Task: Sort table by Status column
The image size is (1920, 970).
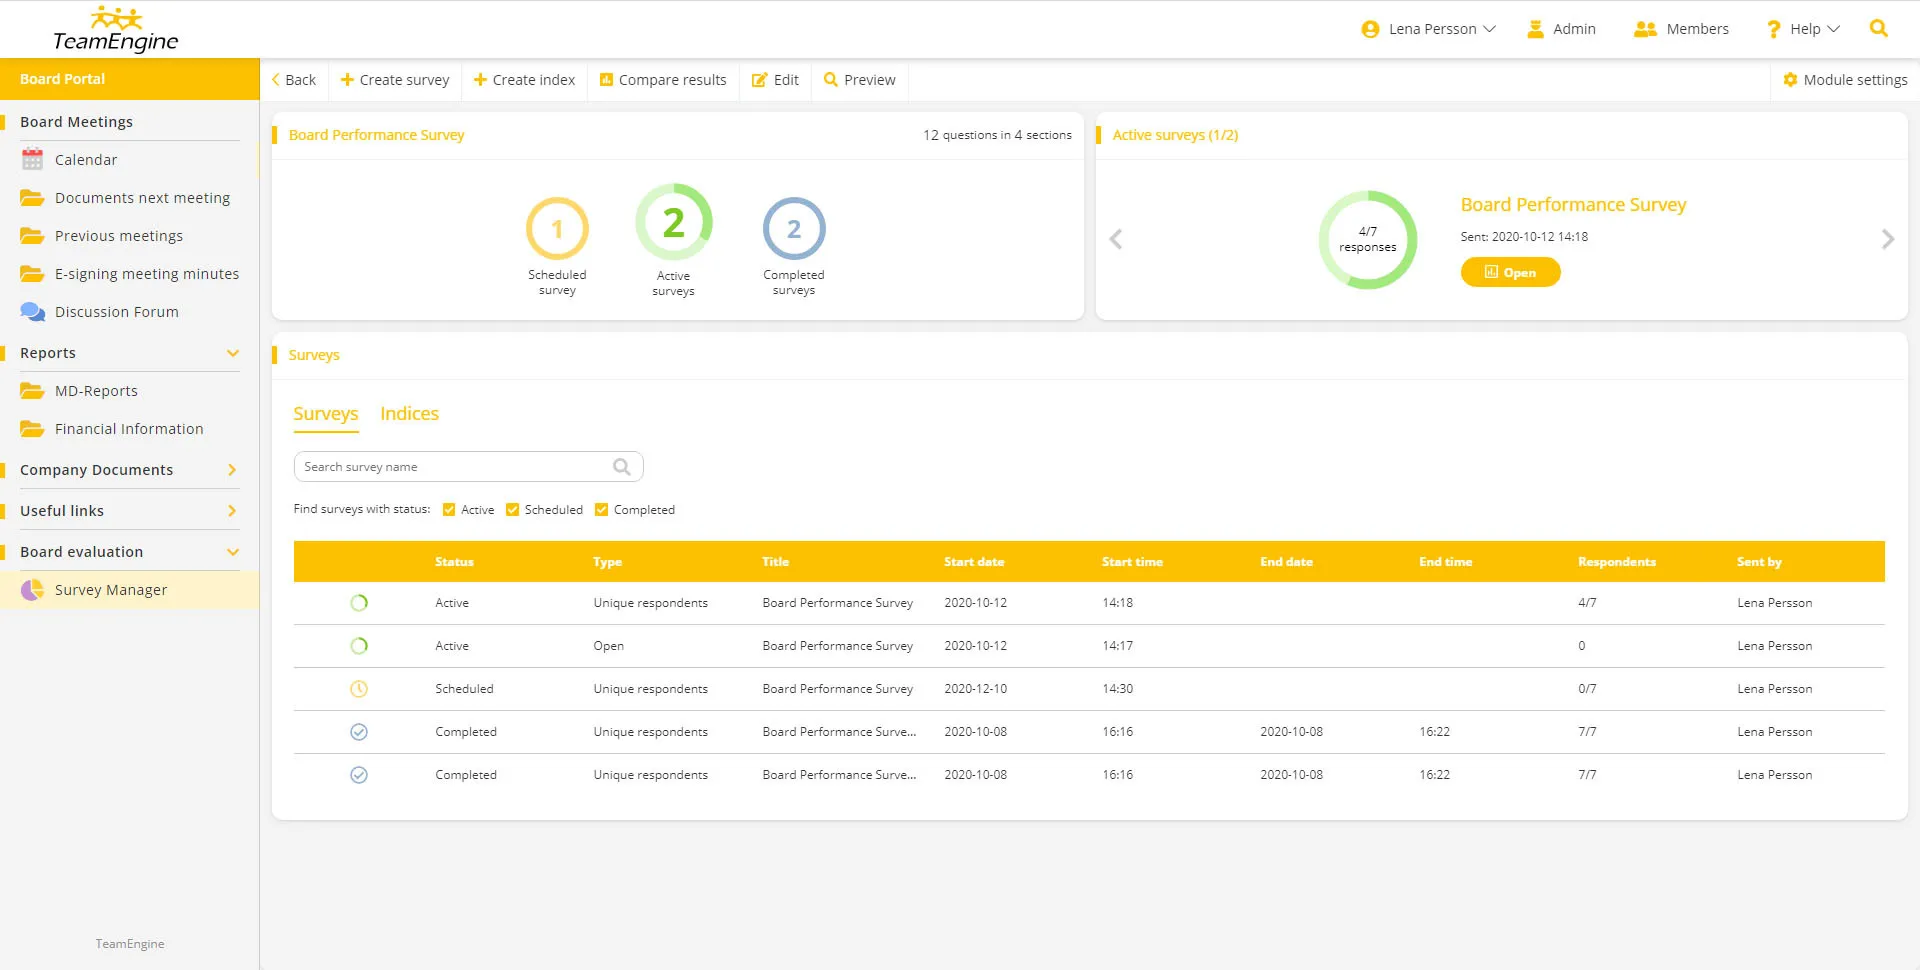Action: (454, 562)
